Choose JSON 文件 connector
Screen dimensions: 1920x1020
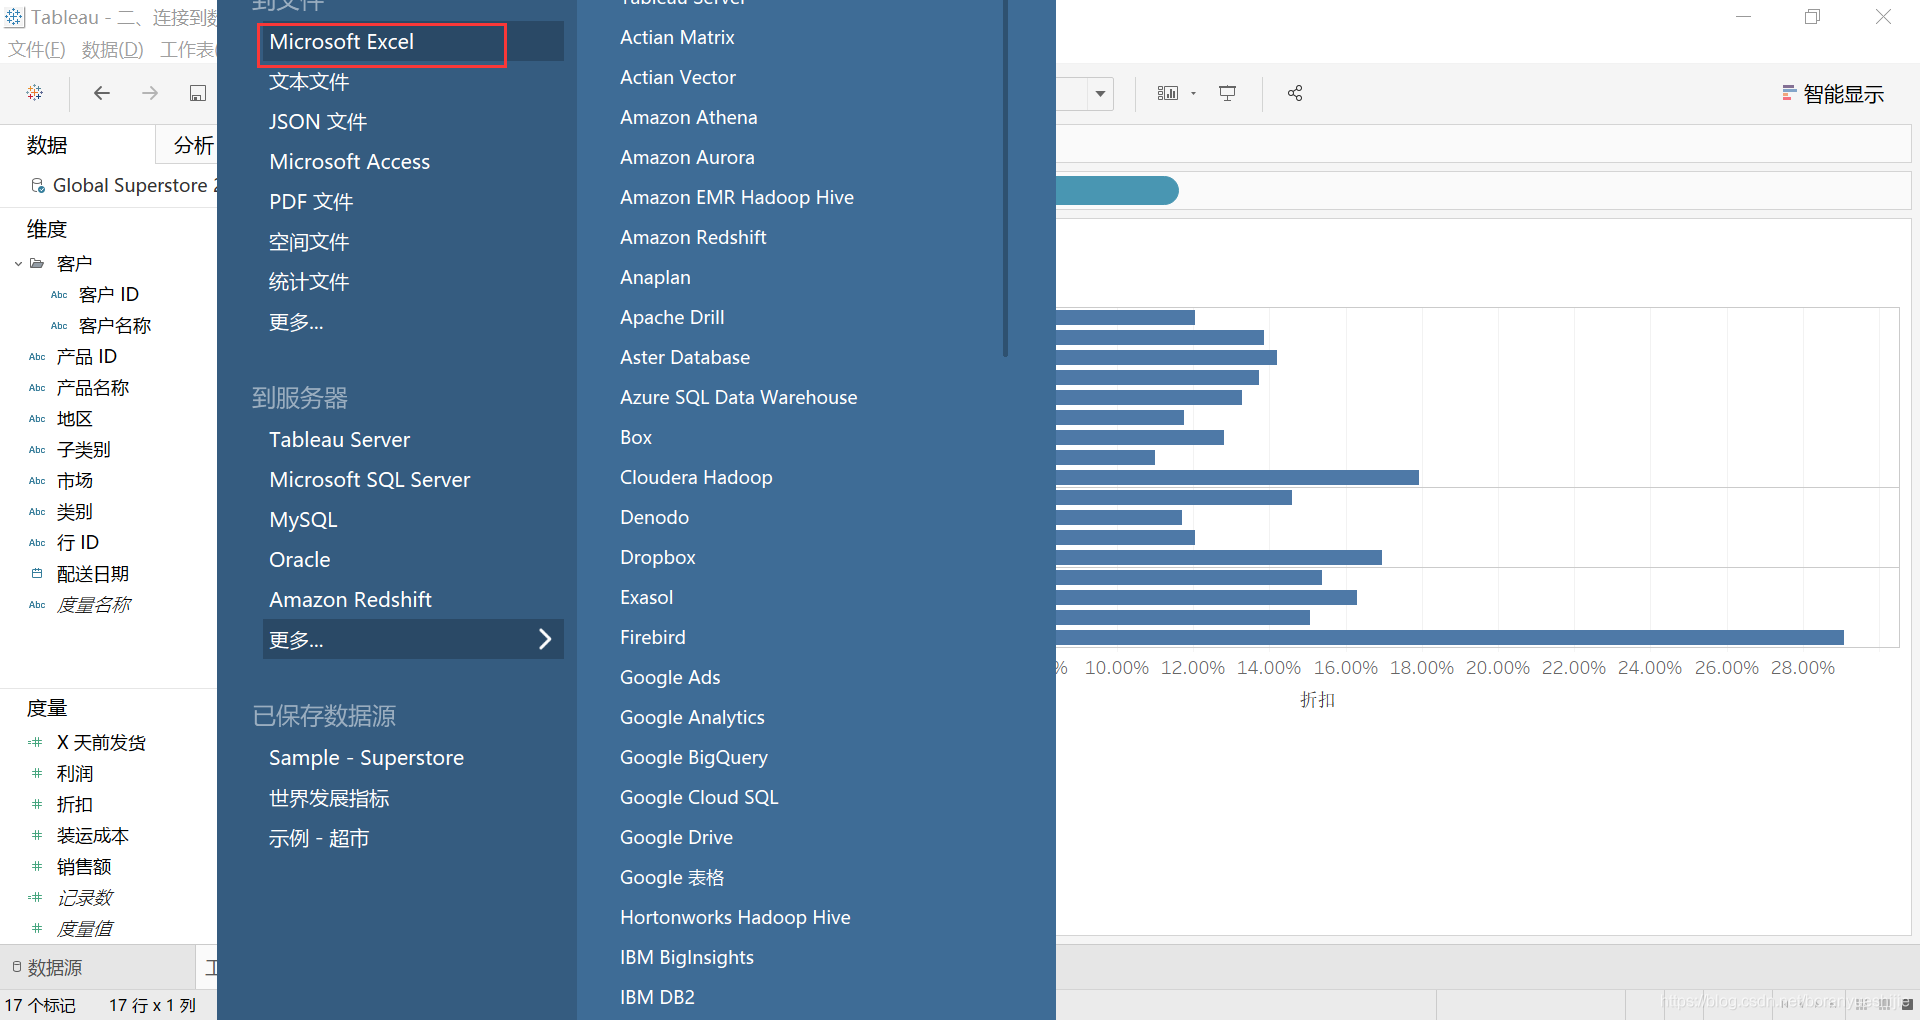318,122
